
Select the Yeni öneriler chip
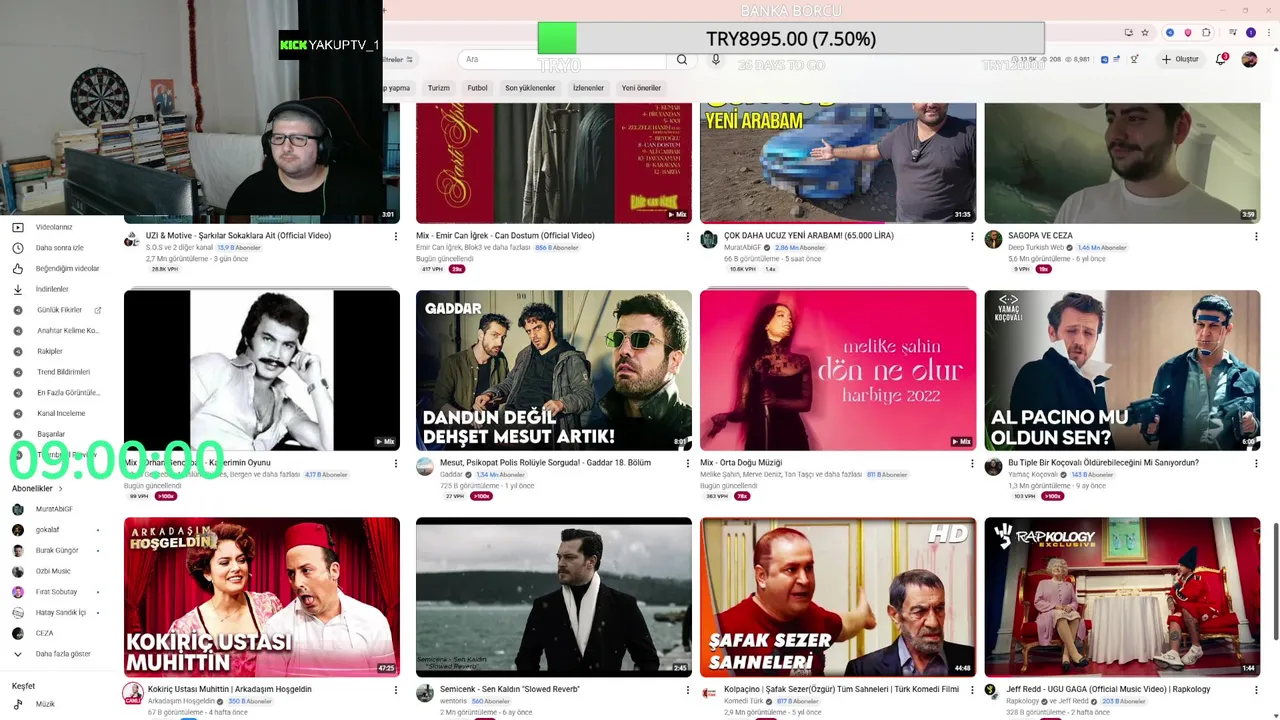click(x=642, y=88)
